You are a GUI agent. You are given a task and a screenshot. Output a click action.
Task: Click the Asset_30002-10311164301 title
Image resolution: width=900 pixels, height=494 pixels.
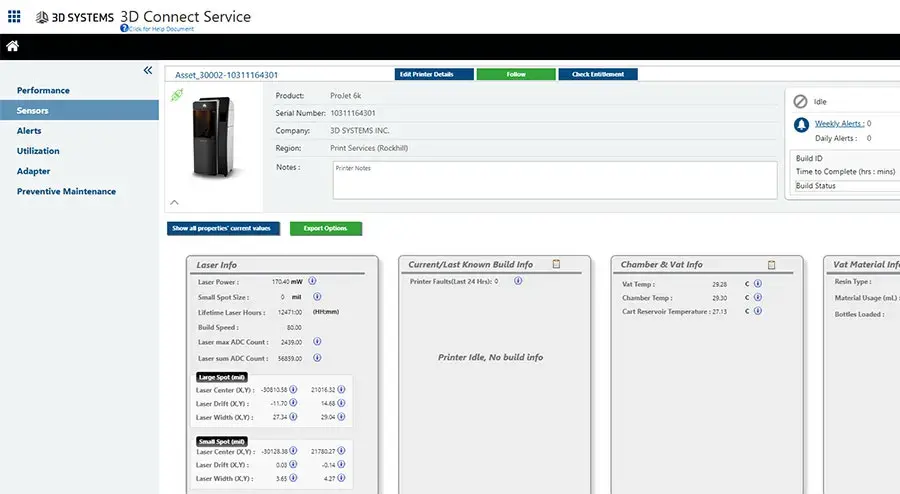click(x=226, y=75)
